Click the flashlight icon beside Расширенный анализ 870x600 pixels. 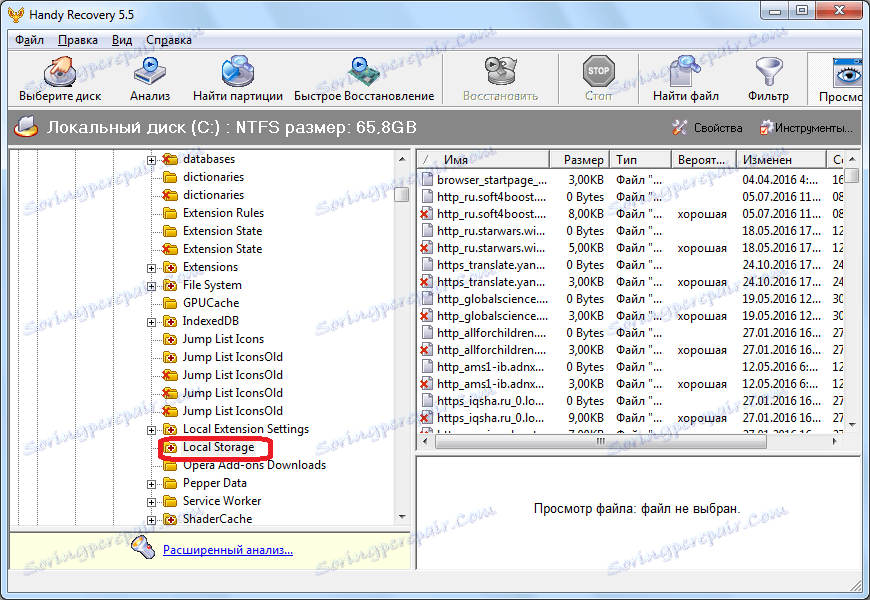(143, 548)
